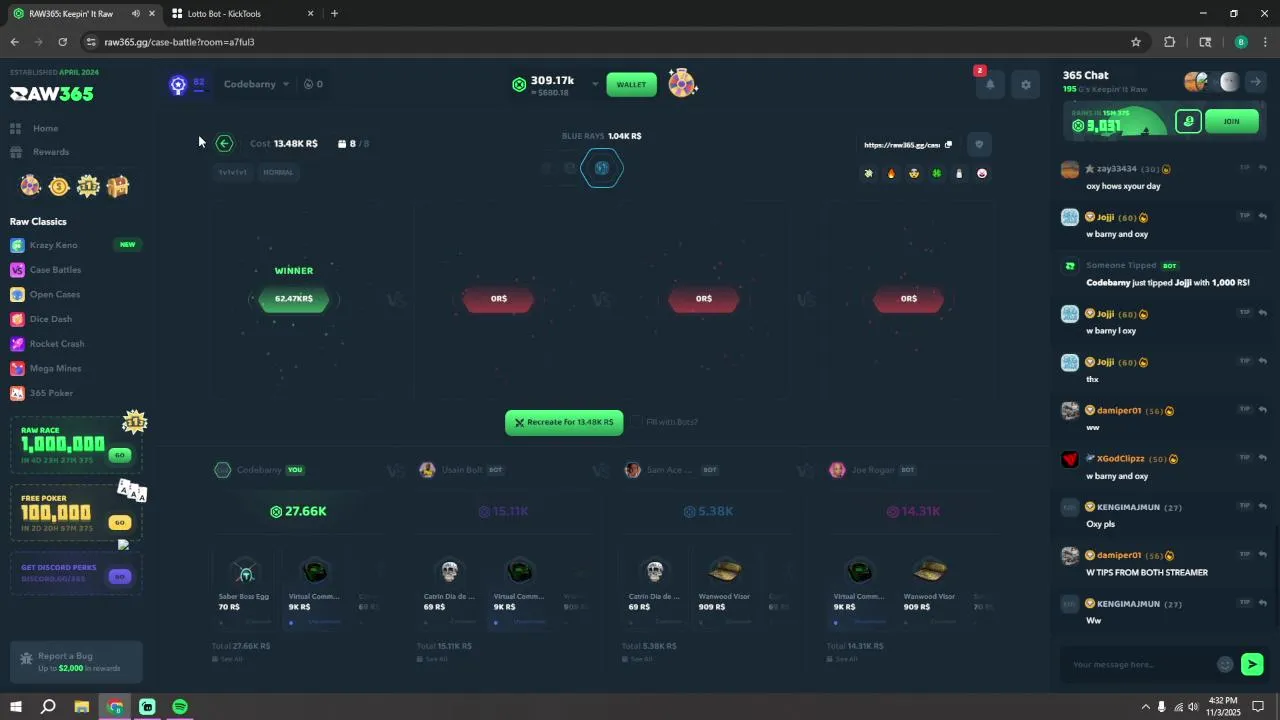Tip zay33434 in chat
The width and height of the screenshot is (1280, 720).
pyautogui.click(x=1245, y=168)
